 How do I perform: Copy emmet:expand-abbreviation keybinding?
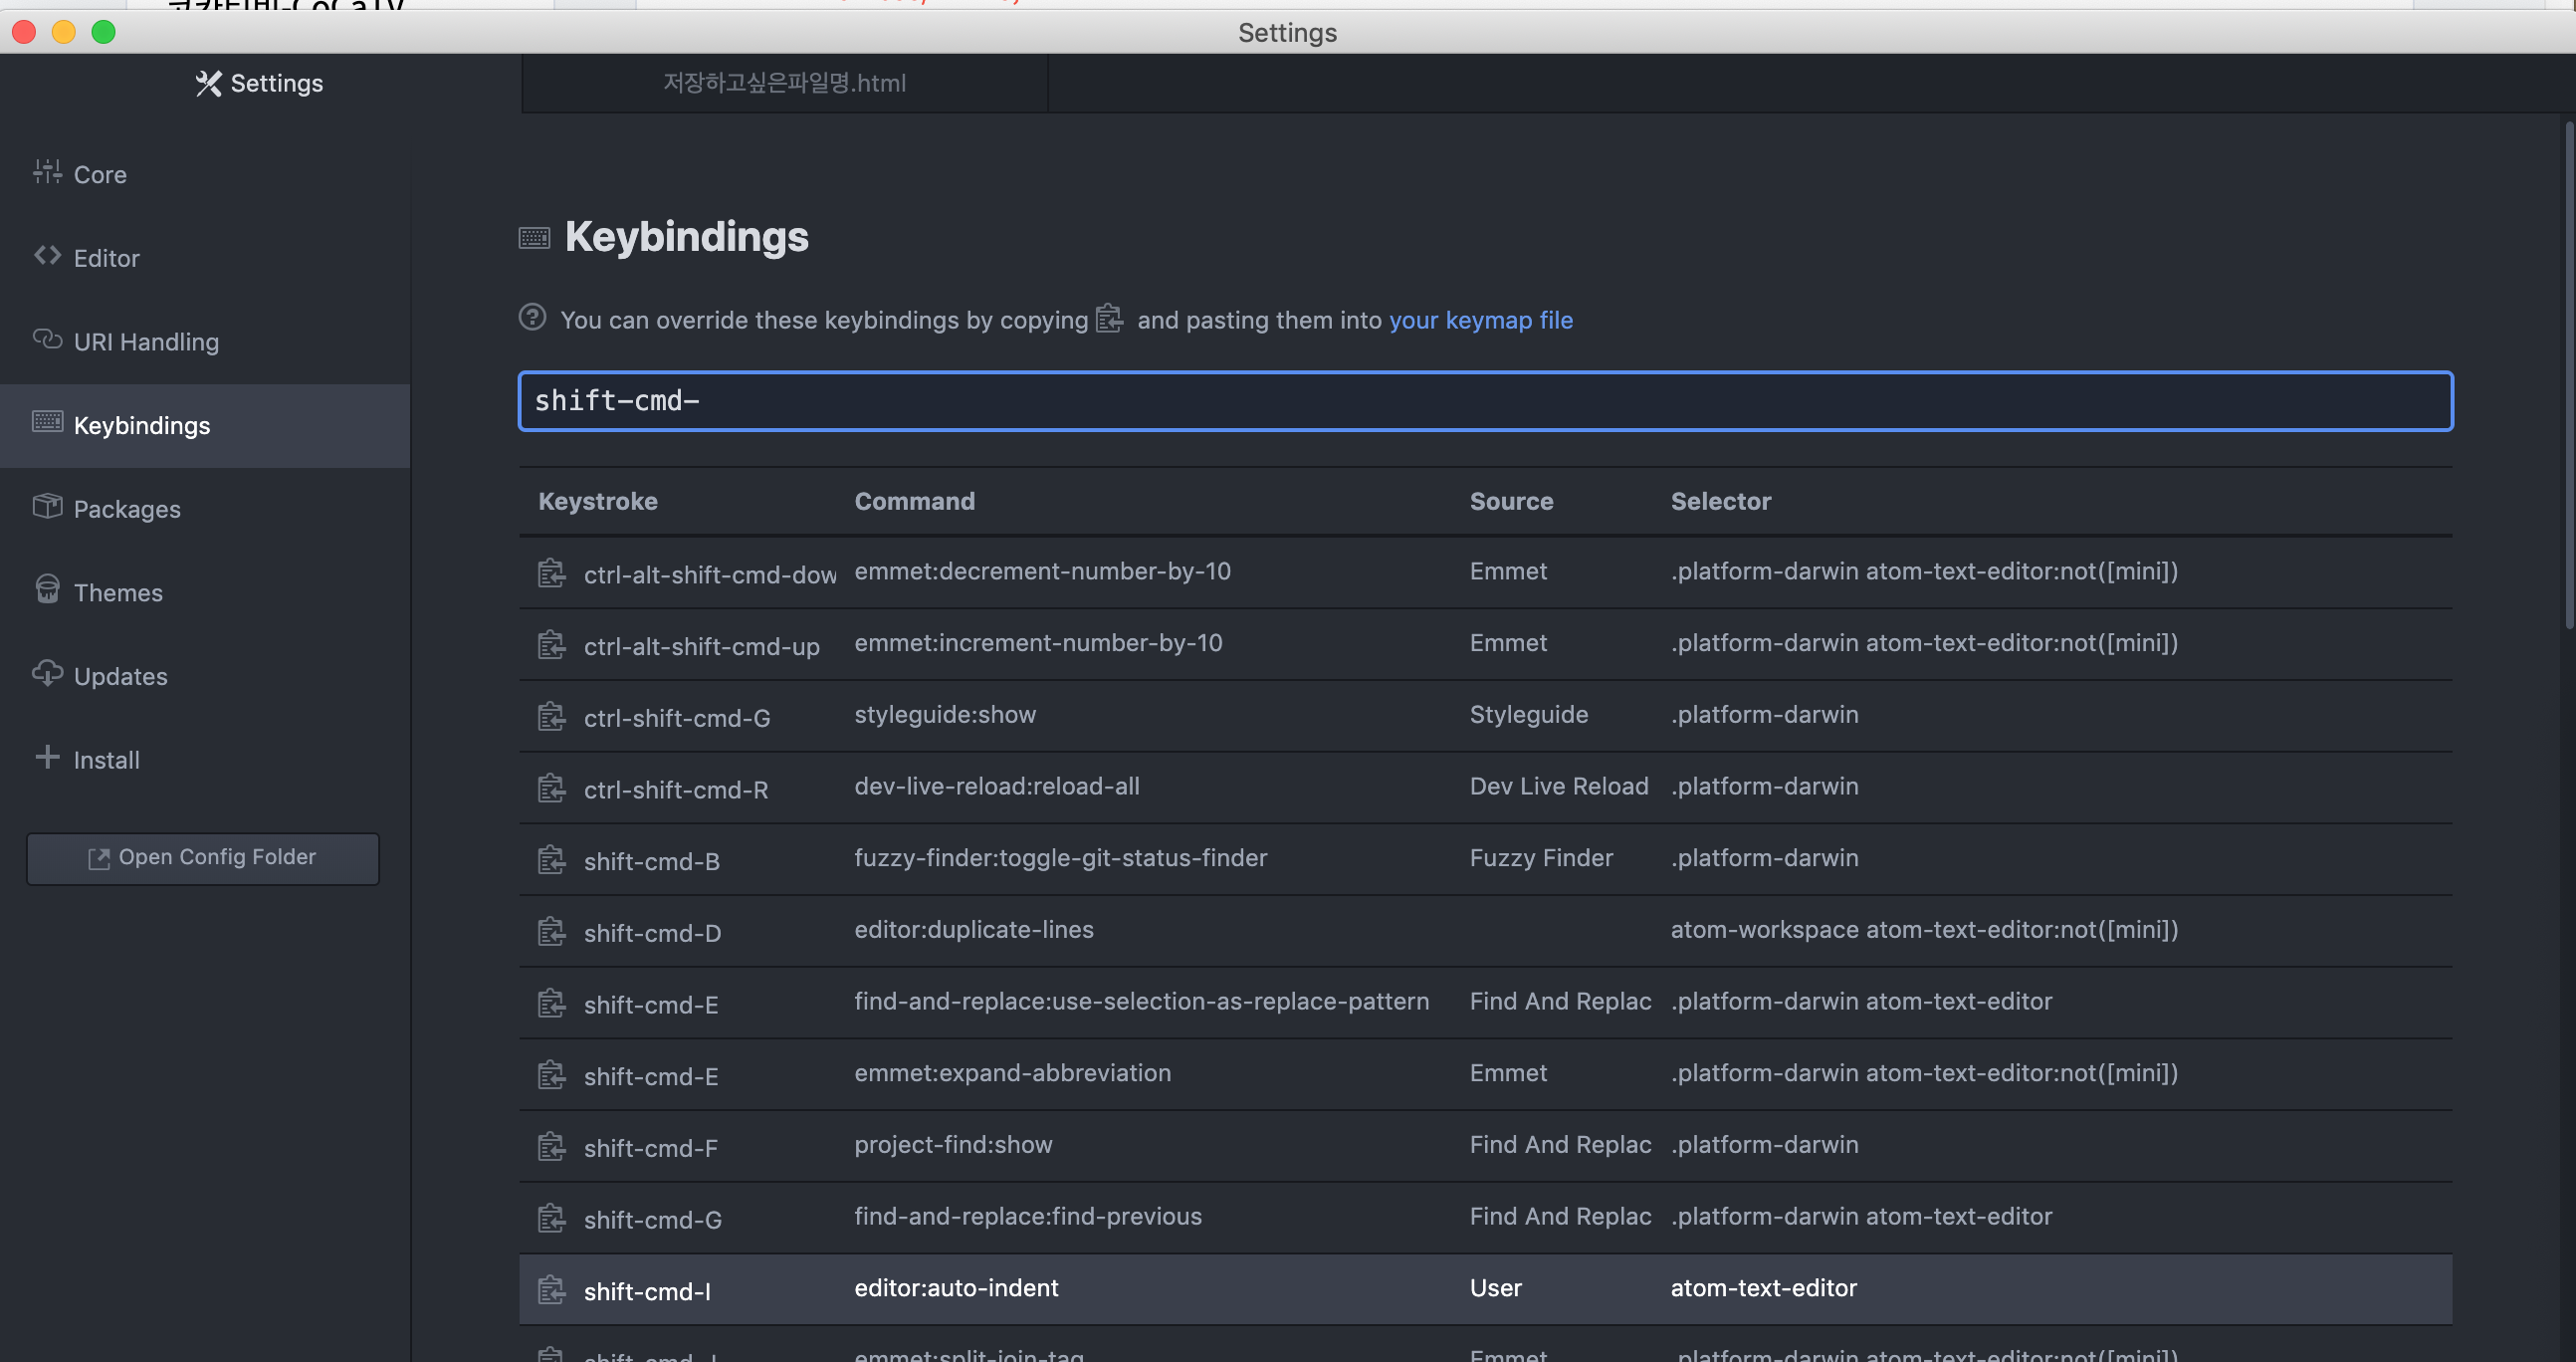pyautogui.click(x=551, y=1075)
